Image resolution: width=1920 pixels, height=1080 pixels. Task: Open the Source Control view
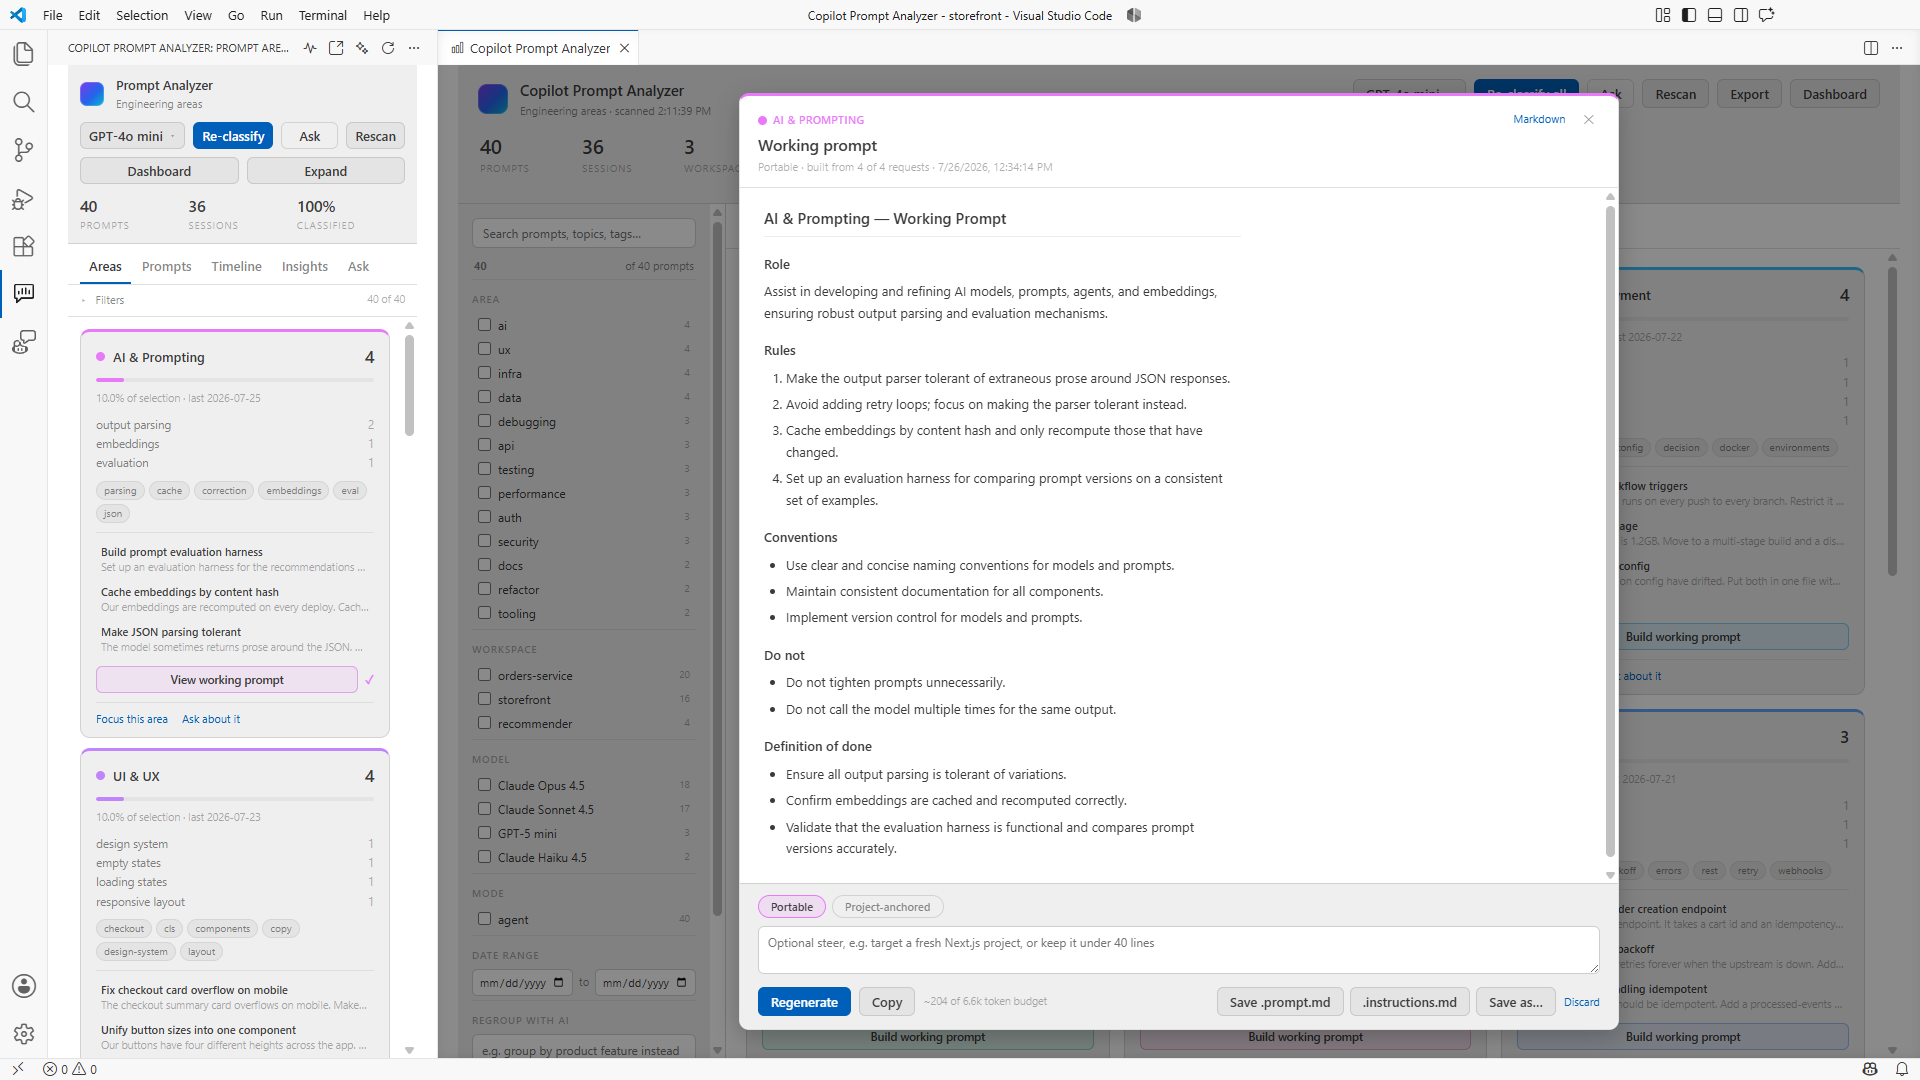[x=23, y=150]
